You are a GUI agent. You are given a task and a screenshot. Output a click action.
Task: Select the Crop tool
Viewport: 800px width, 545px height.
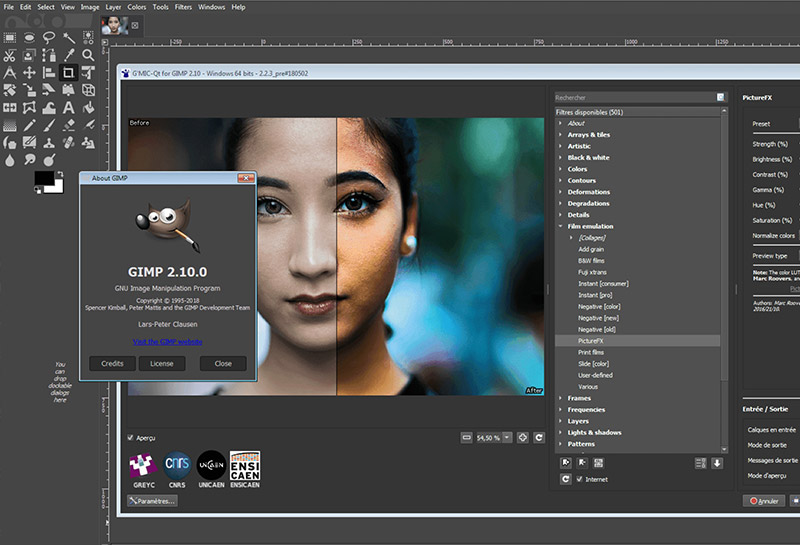tap(68, 72)
